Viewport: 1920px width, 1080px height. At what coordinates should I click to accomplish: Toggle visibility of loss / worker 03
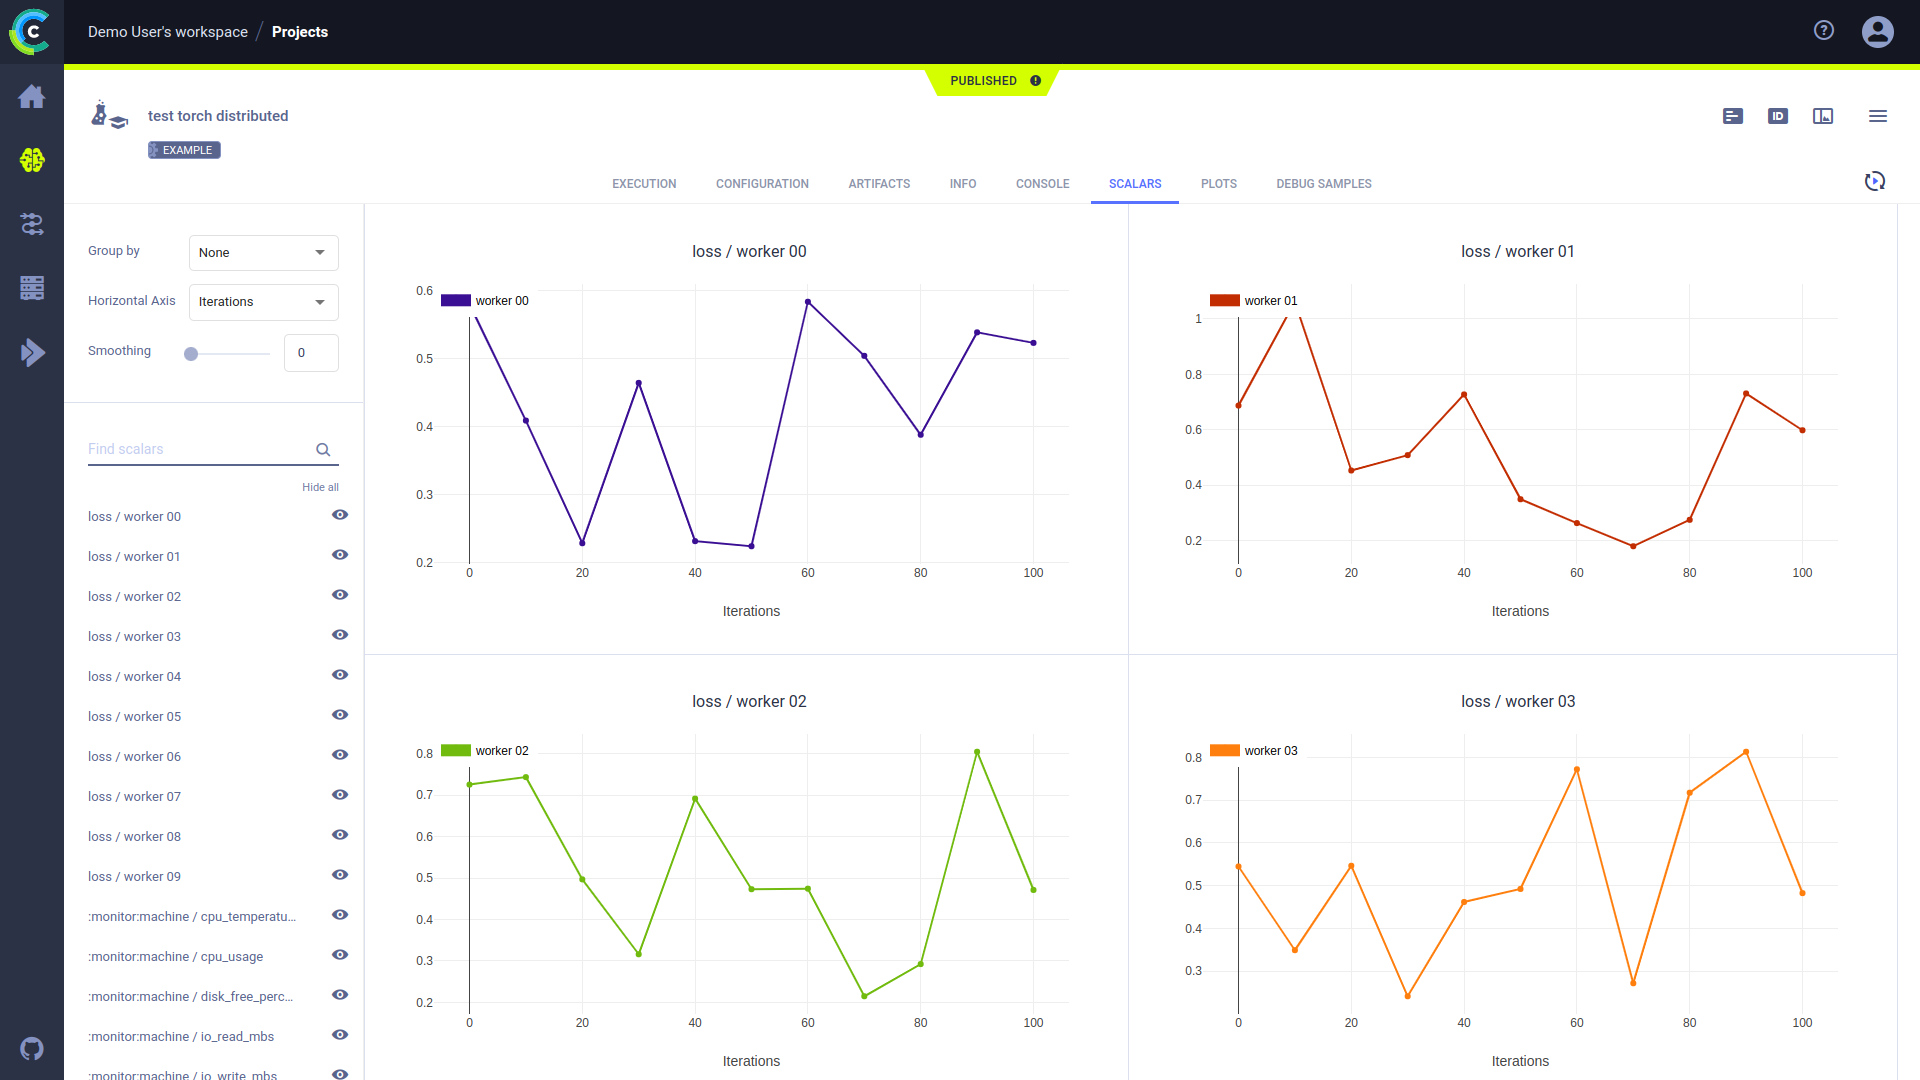click(x=340, y=636)
